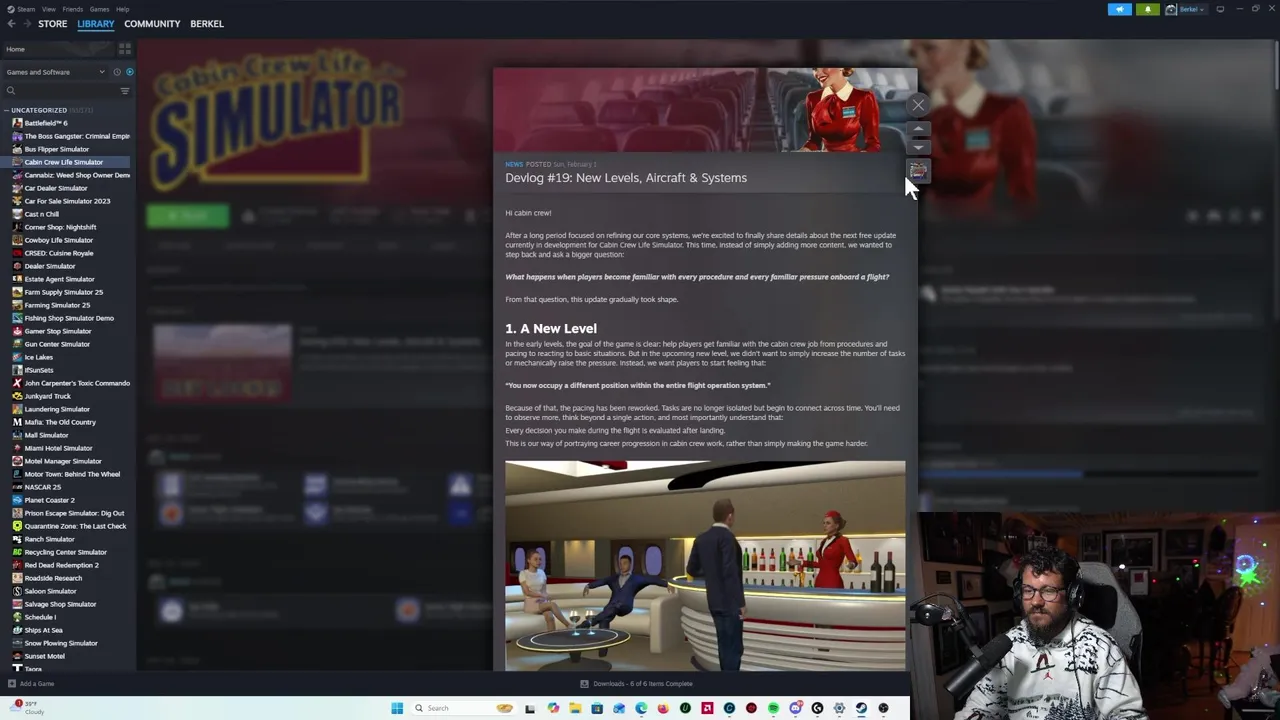1280x720 pixels.
Task: Open Windows Start menu
Action: 397,708
